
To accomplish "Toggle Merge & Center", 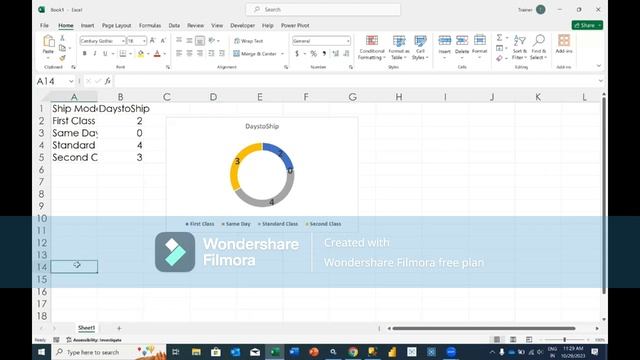I will (x=255, y=53).
